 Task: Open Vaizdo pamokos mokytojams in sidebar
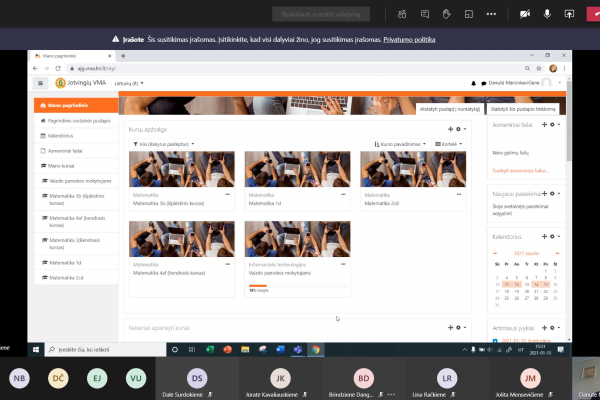click(x=76, y=181)
